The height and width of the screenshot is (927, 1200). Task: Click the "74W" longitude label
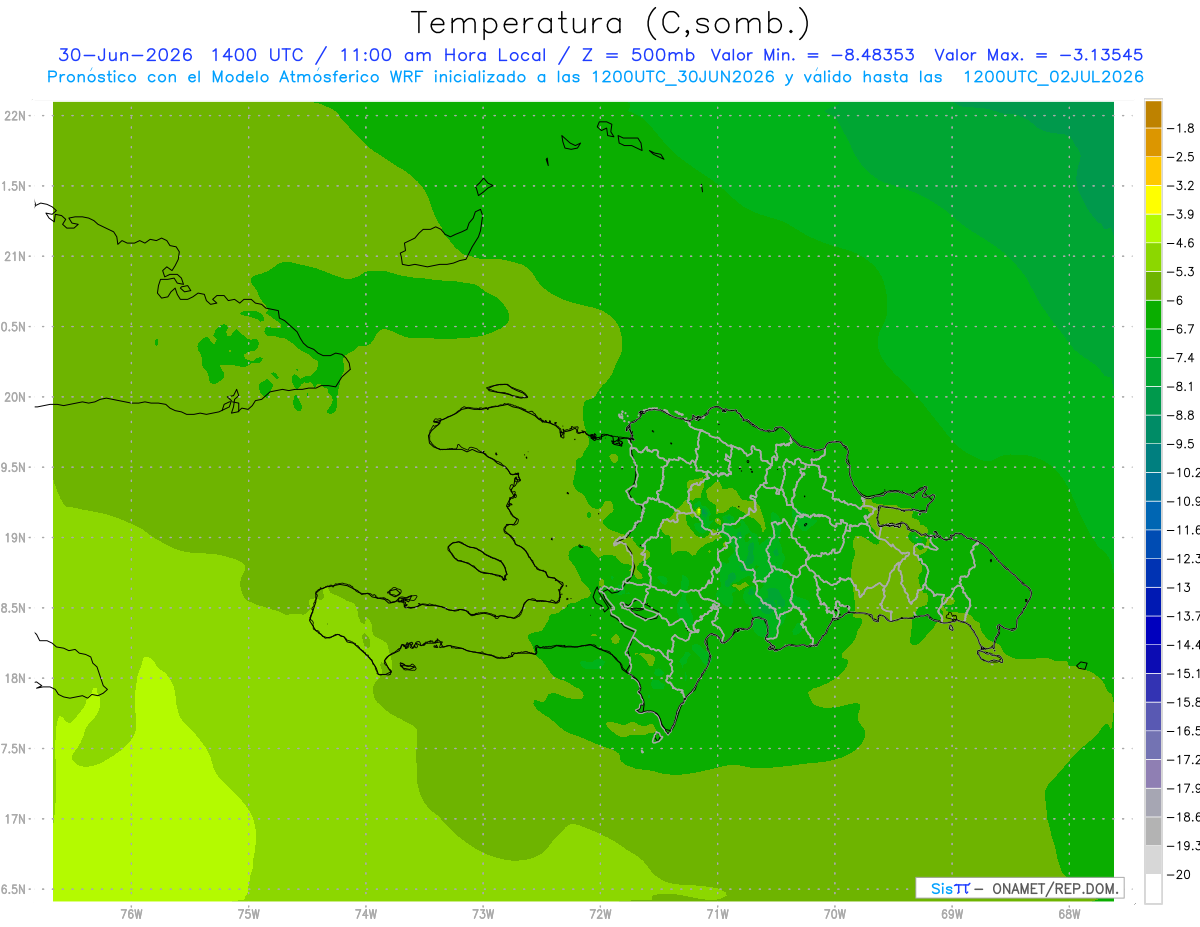tap(366, 914)
